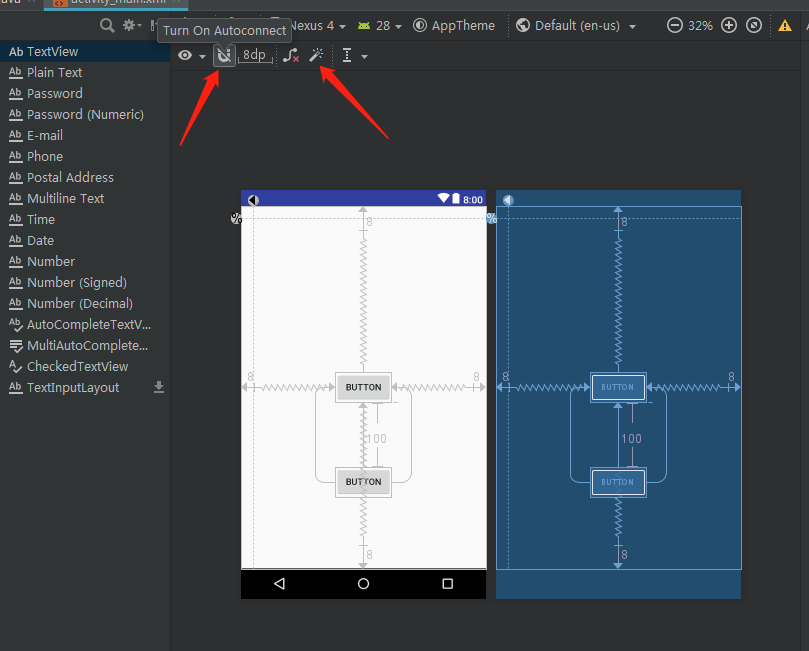Viewport: 809px width, 651px height.
Task: Expand the dropdown arrow beside the eye icon
Action: (202, 56)
